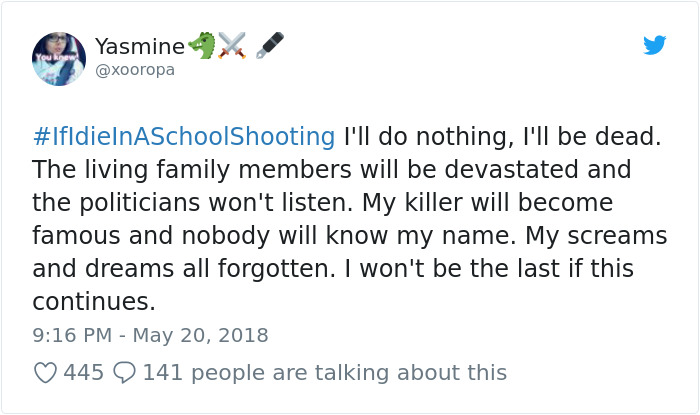Click the dragon emoji beside Yasmine
Viewport: 700px width, 415px height.
202,46
